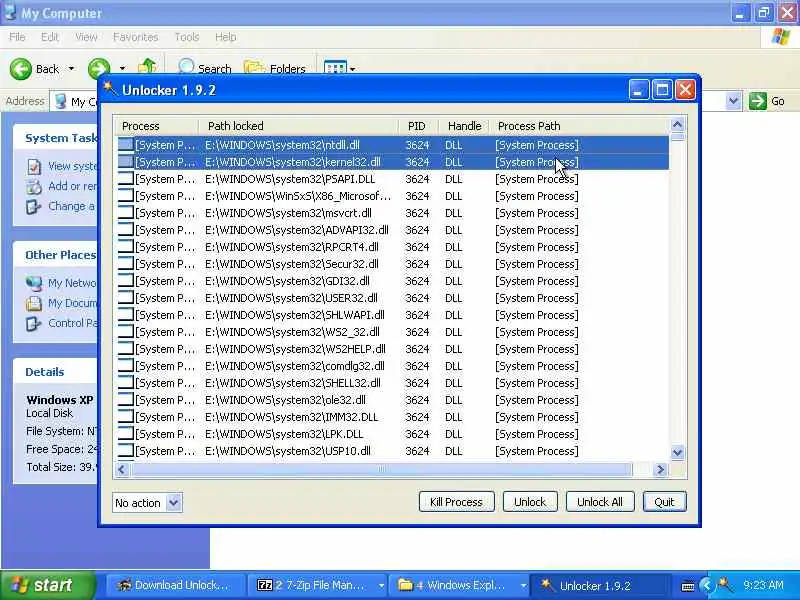Click the Windows start button
The image size is (800, 600).
(47, 585)
